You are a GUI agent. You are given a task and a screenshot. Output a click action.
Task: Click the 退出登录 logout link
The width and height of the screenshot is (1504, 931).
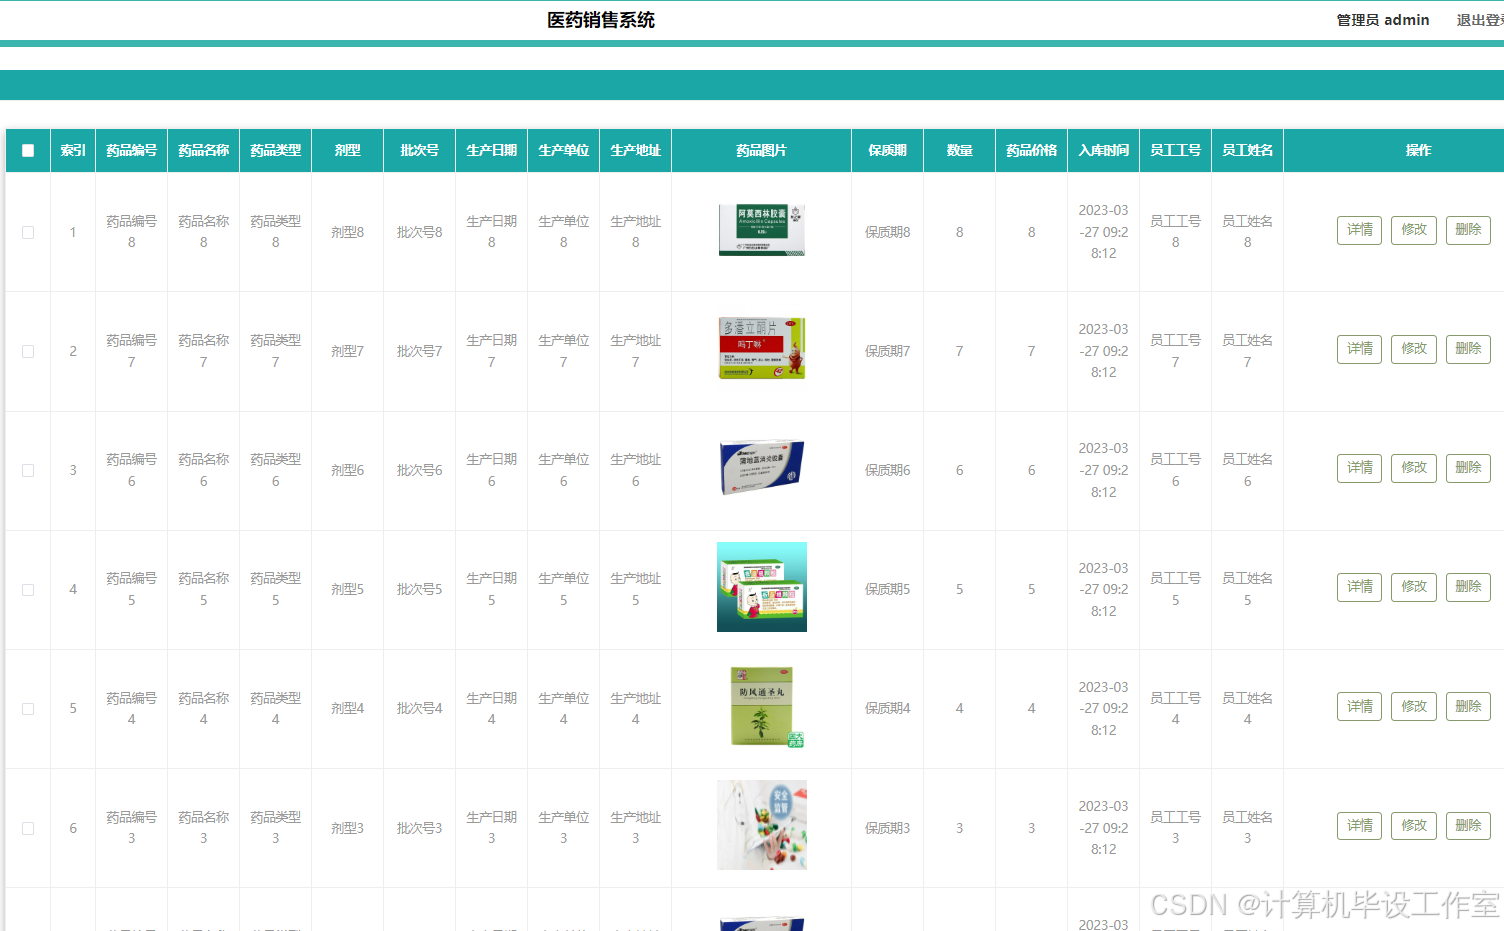1480,20
